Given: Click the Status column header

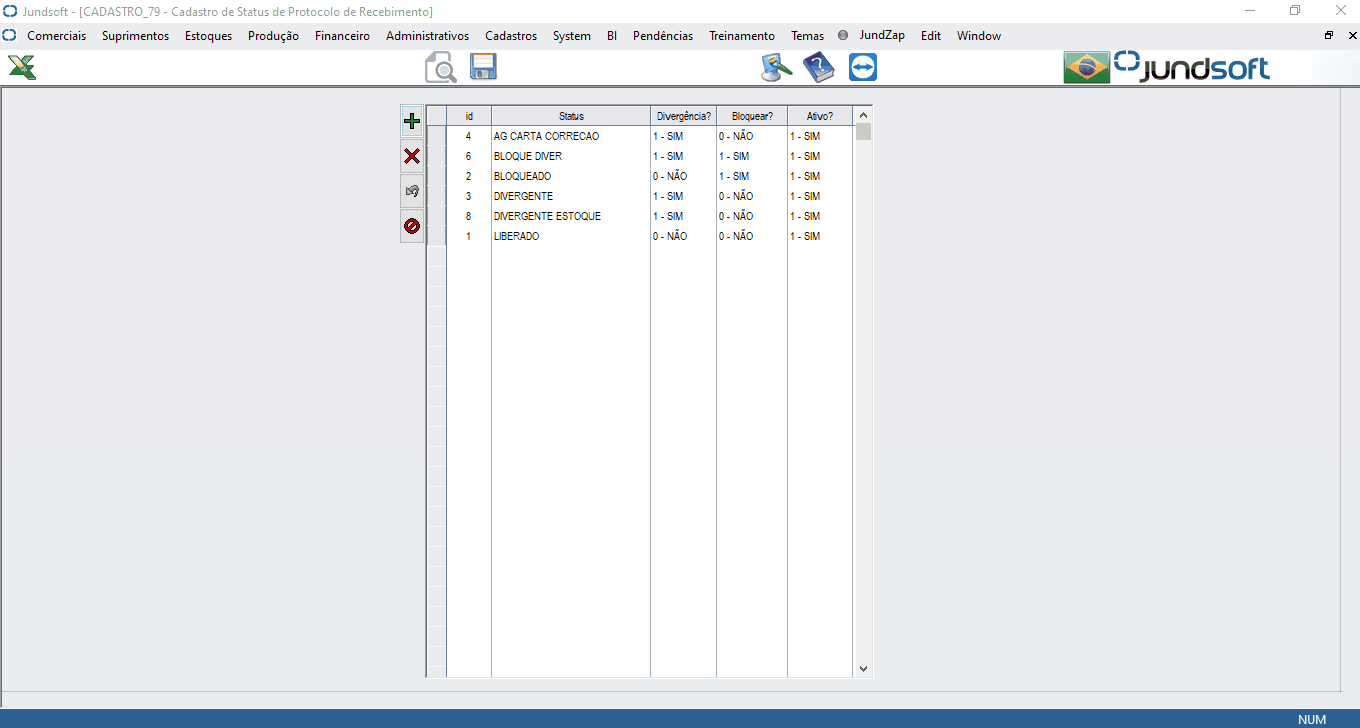Looking at the screenshot, I should point(571,116).
